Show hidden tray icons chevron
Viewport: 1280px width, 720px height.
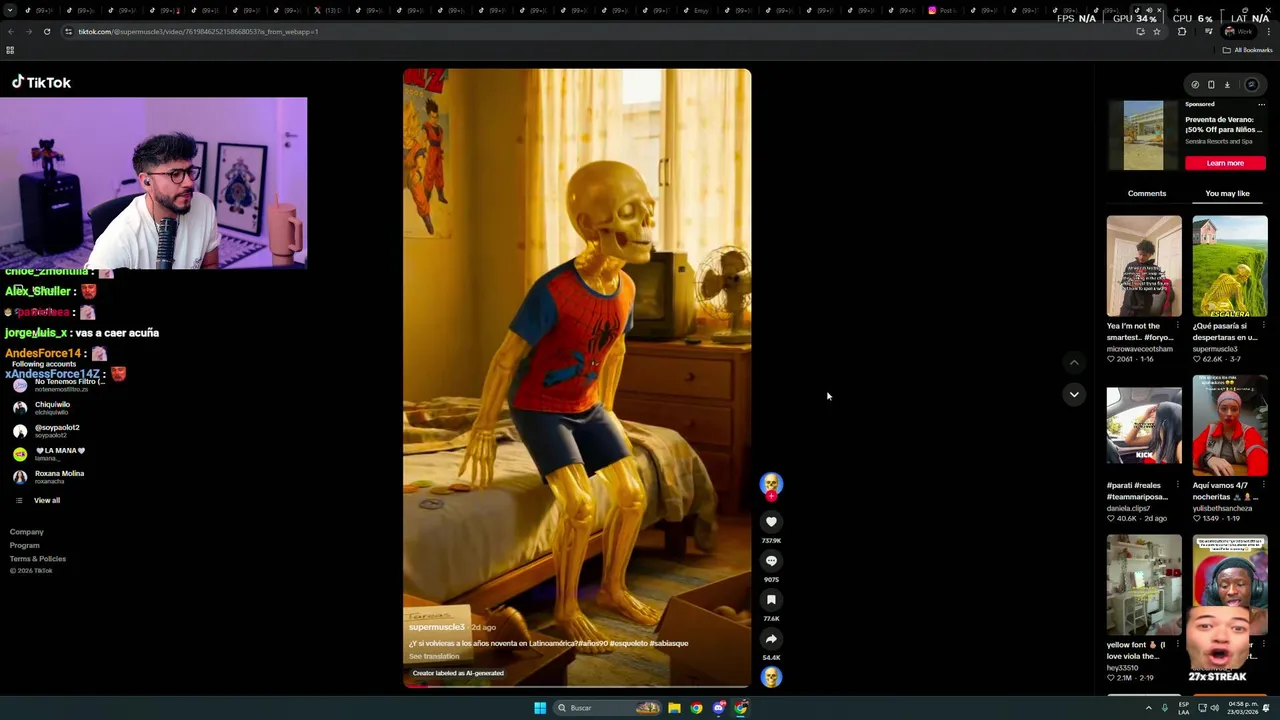1148,708
